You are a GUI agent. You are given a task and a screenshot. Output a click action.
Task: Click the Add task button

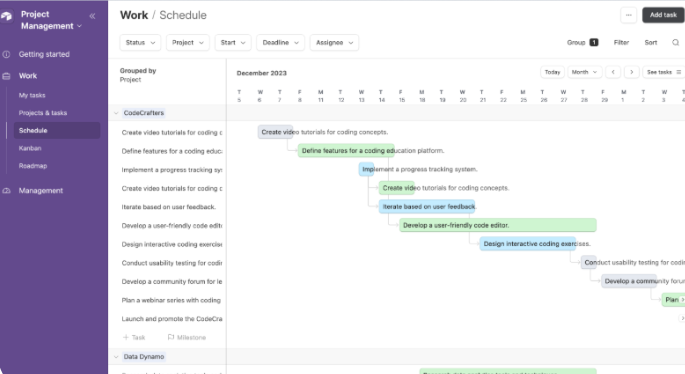pos(663,15)
